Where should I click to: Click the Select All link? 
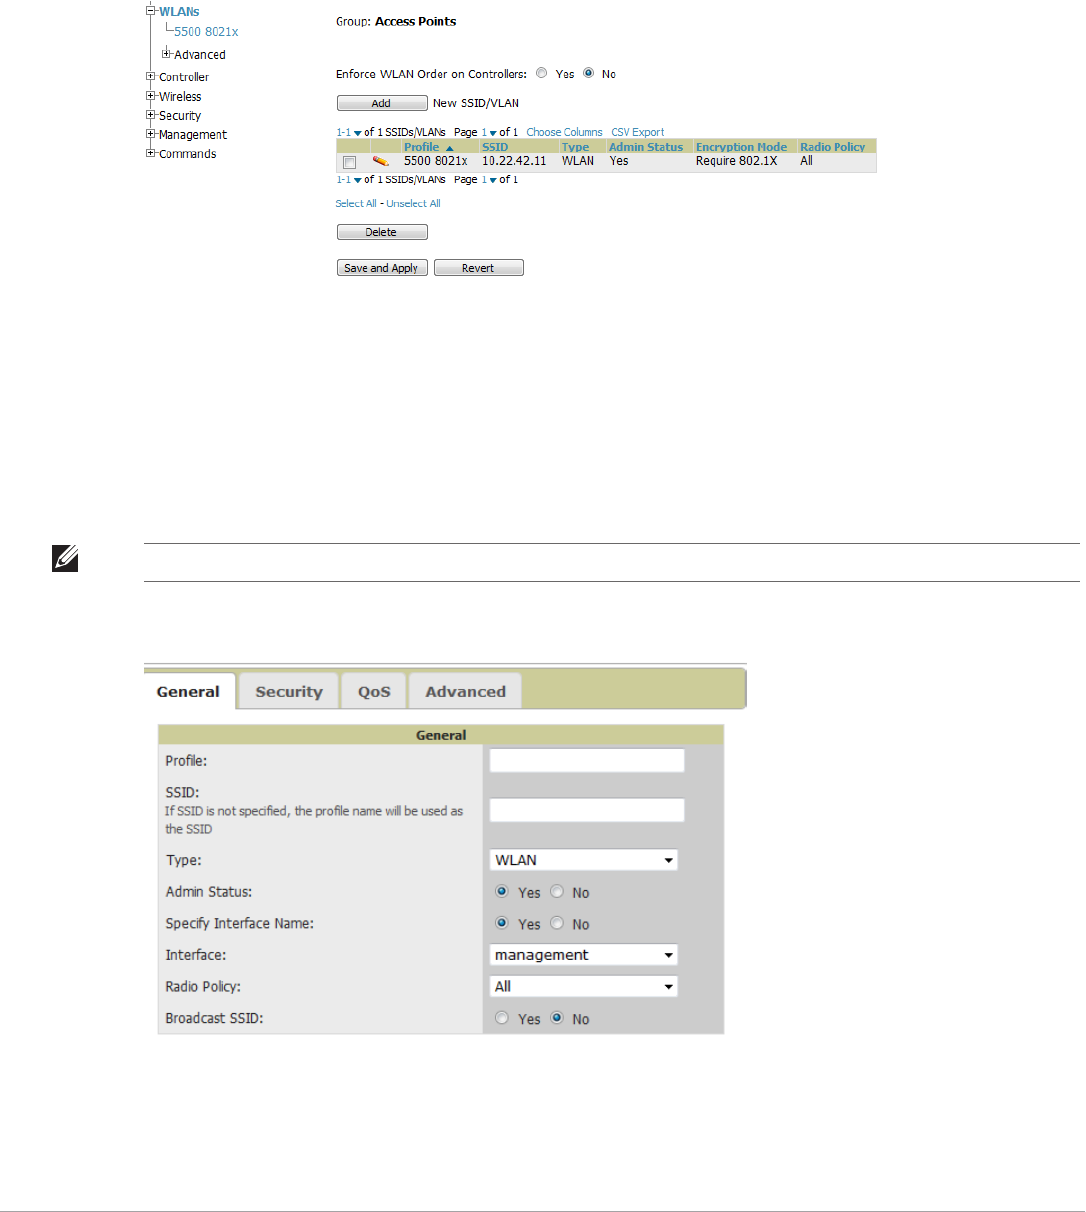coord(356,203)
